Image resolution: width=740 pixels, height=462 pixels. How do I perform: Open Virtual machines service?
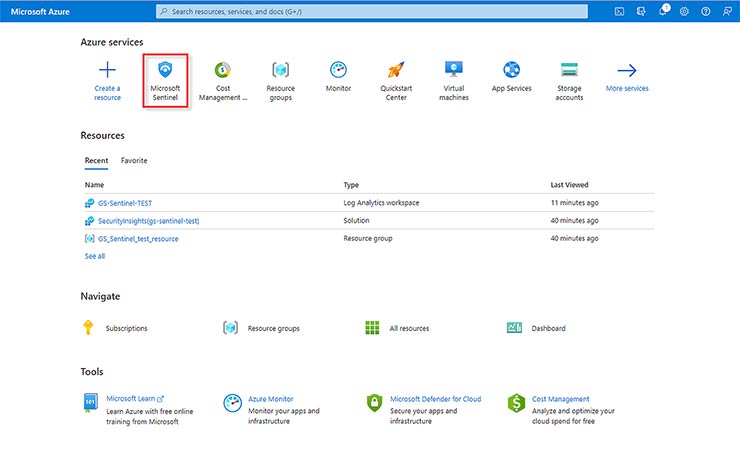click(x=454, y=71)
